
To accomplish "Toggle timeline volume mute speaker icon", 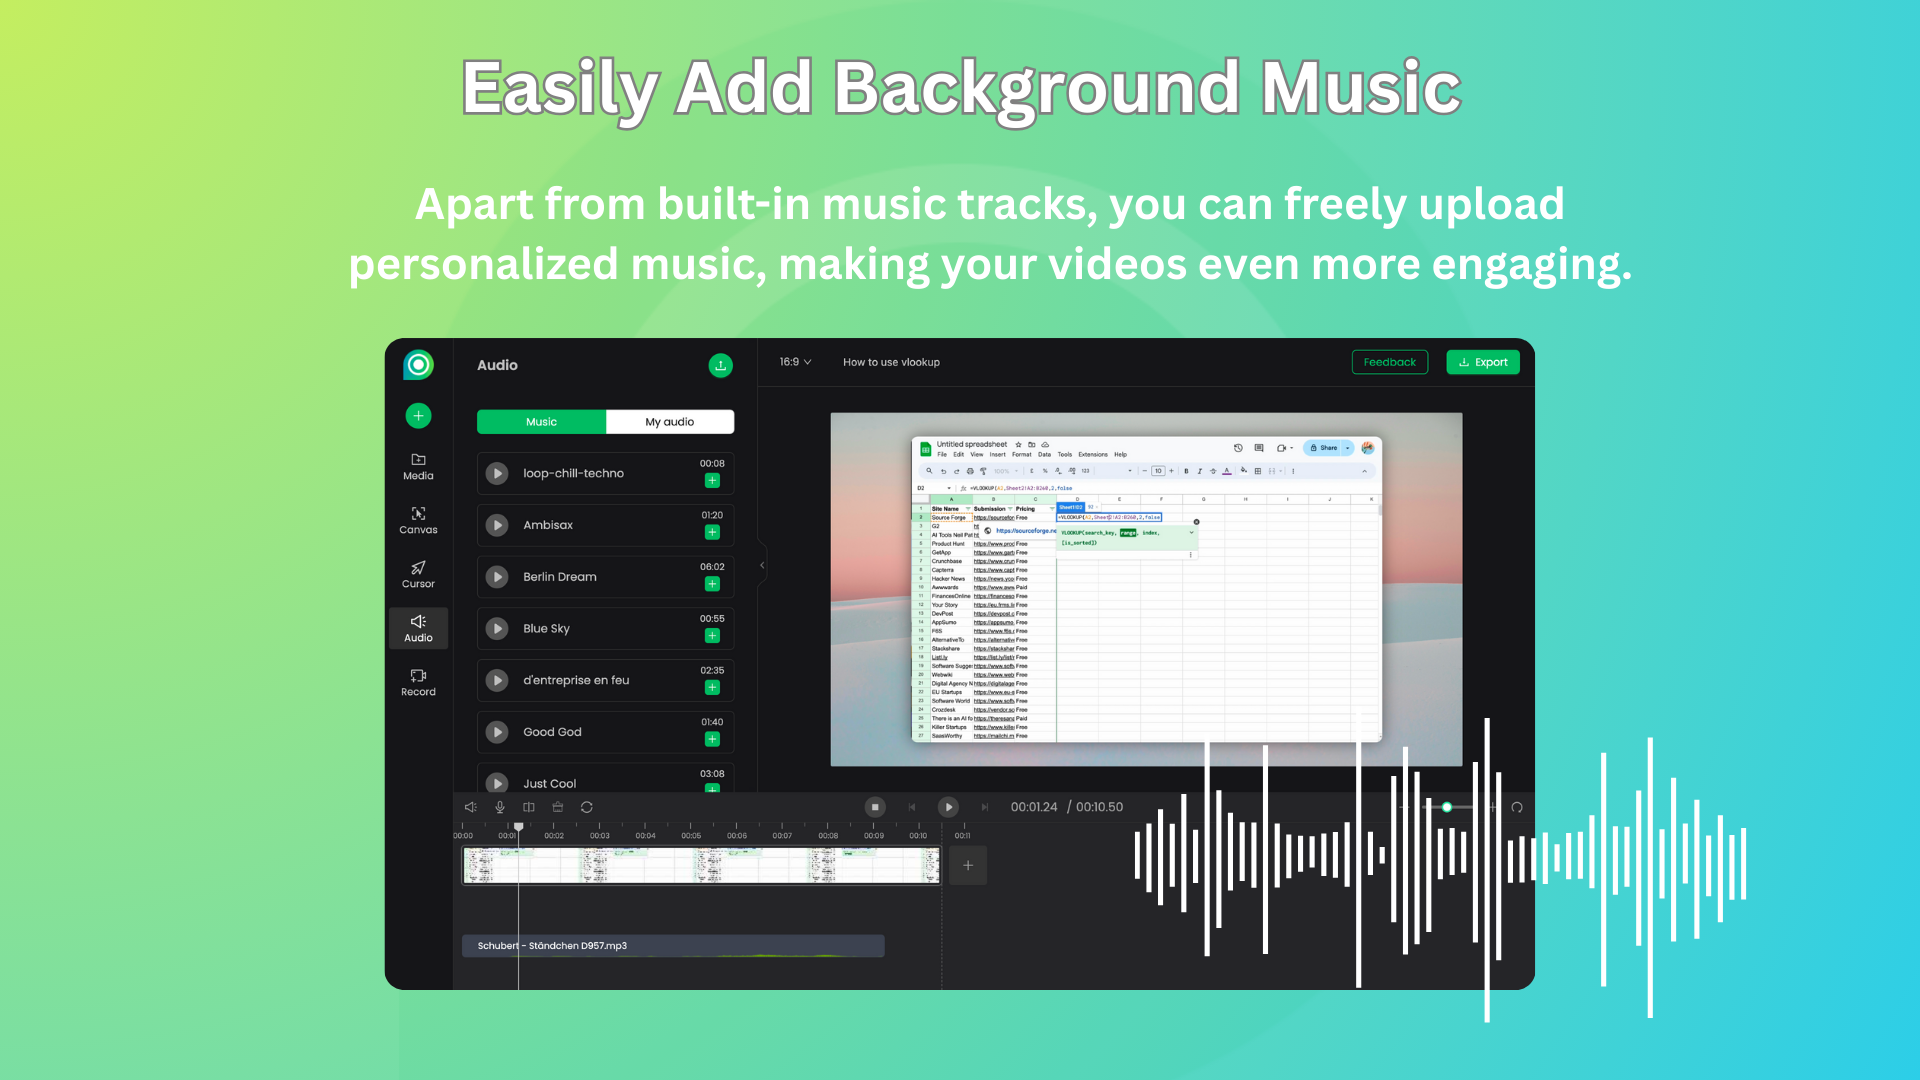I will point(471,807).
